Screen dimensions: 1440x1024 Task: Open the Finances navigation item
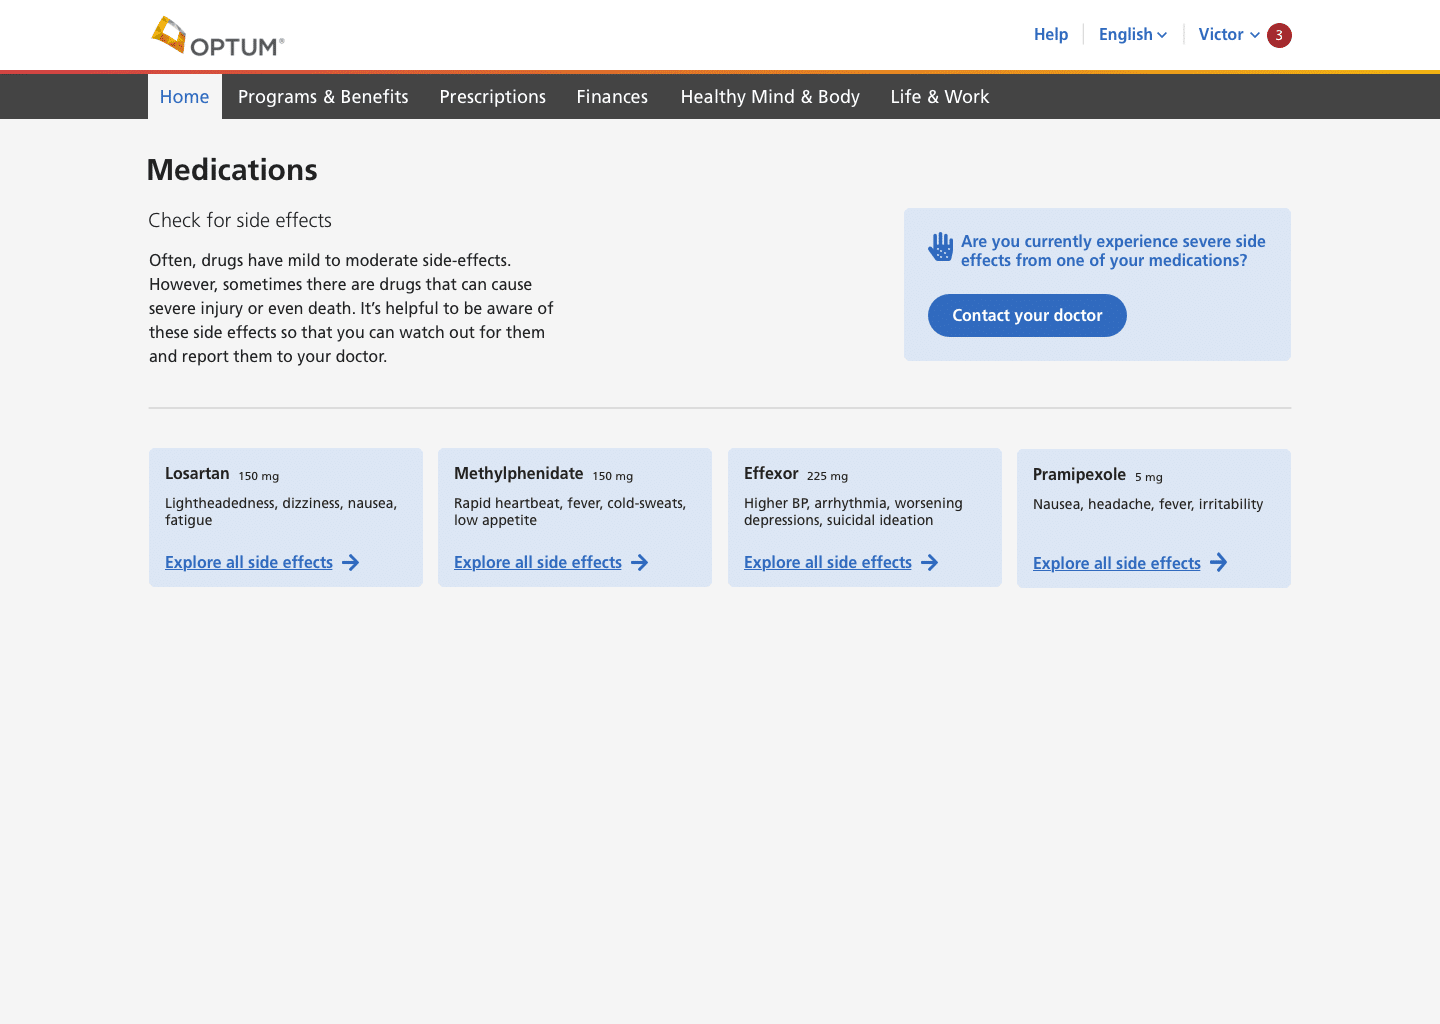tap(612, 97)
